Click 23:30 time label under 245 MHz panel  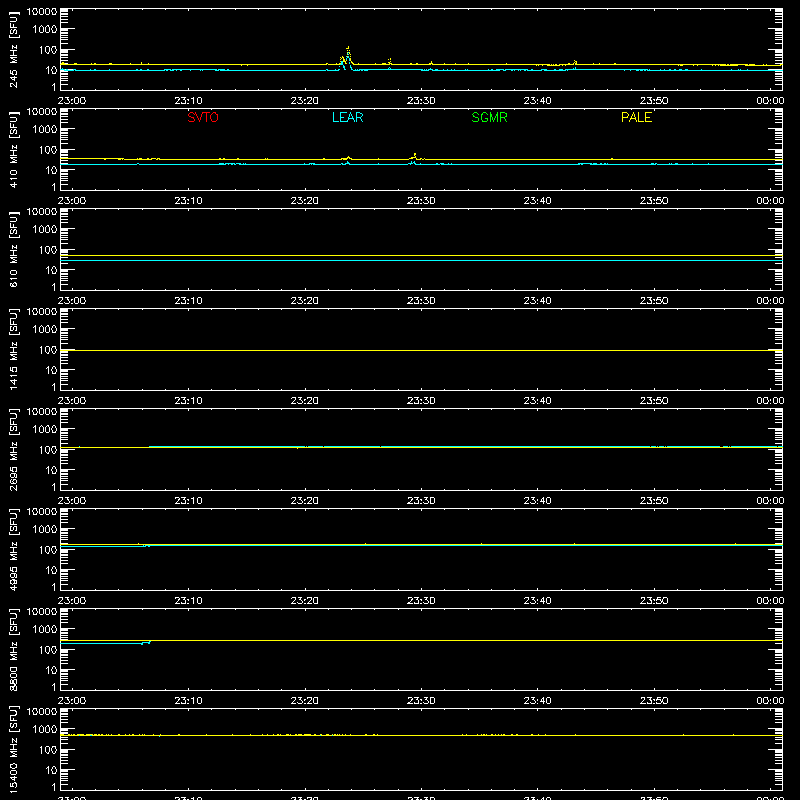pyautogui.click(x=421, y=101)
